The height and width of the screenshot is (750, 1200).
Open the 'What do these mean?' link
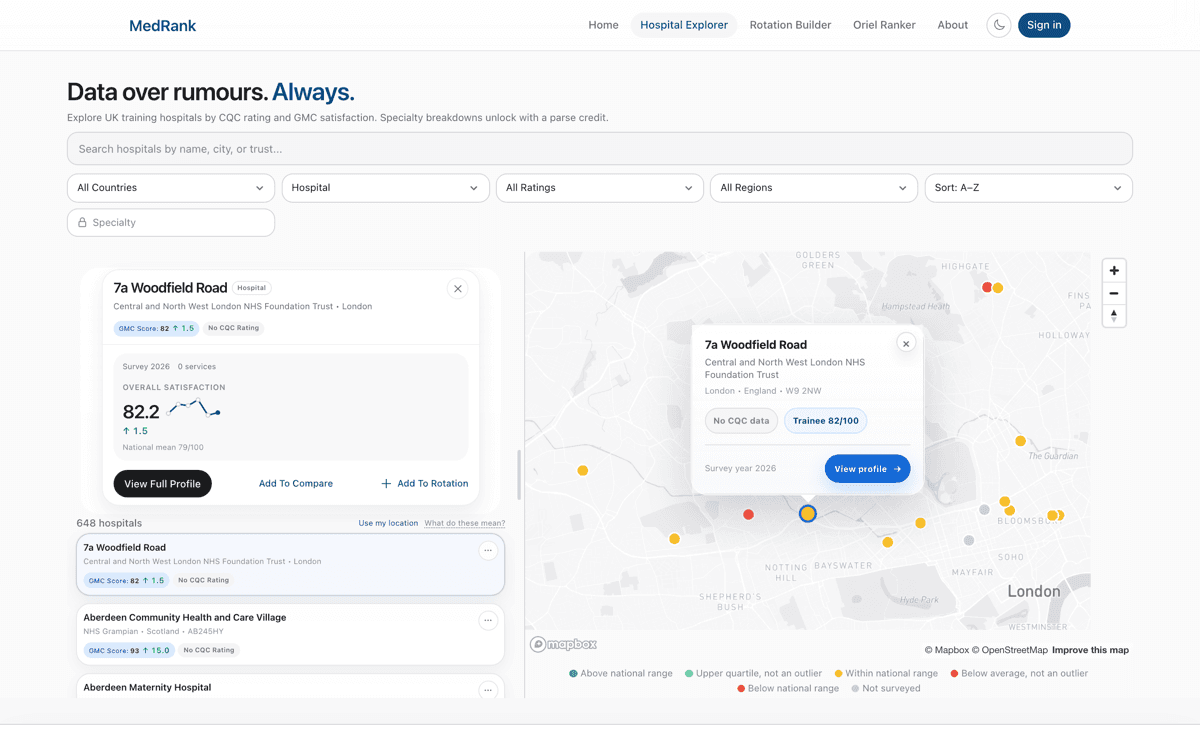coord(465,523)
